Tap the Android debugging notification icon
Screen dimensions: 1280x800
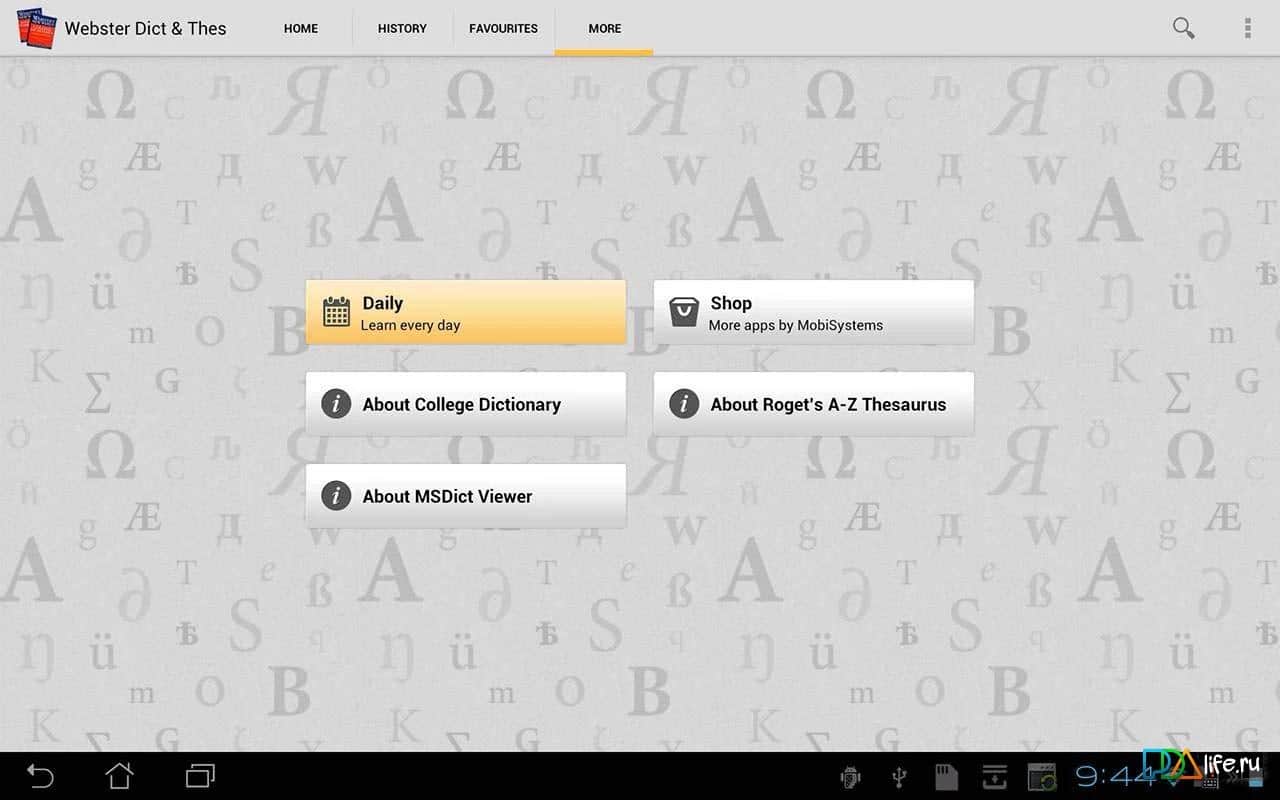click(x=852, y=776)
